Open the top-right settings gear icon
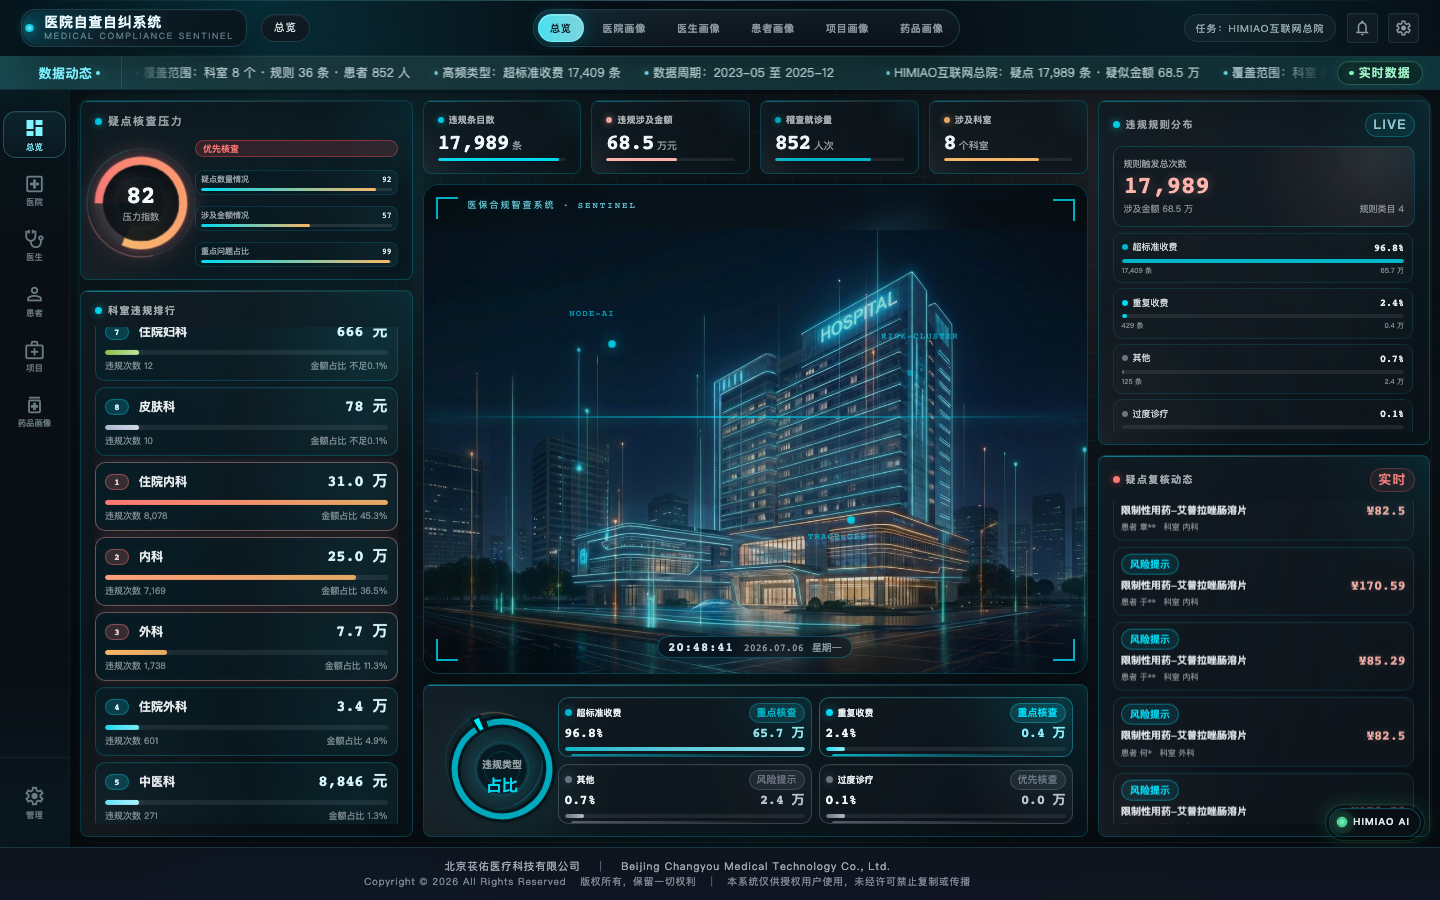This screenshot has width=1440, height=900. point(1403,28)
